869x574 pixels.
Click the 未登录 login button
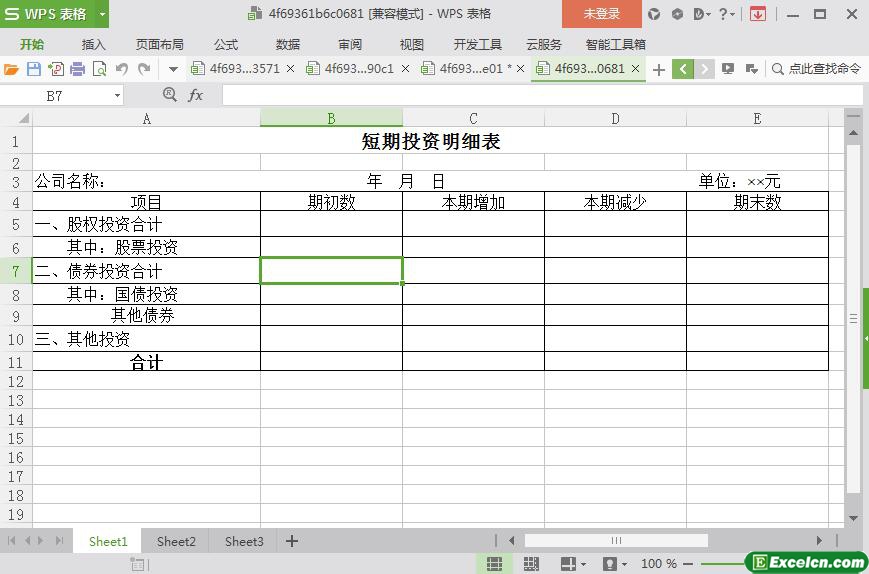[601, 14]
